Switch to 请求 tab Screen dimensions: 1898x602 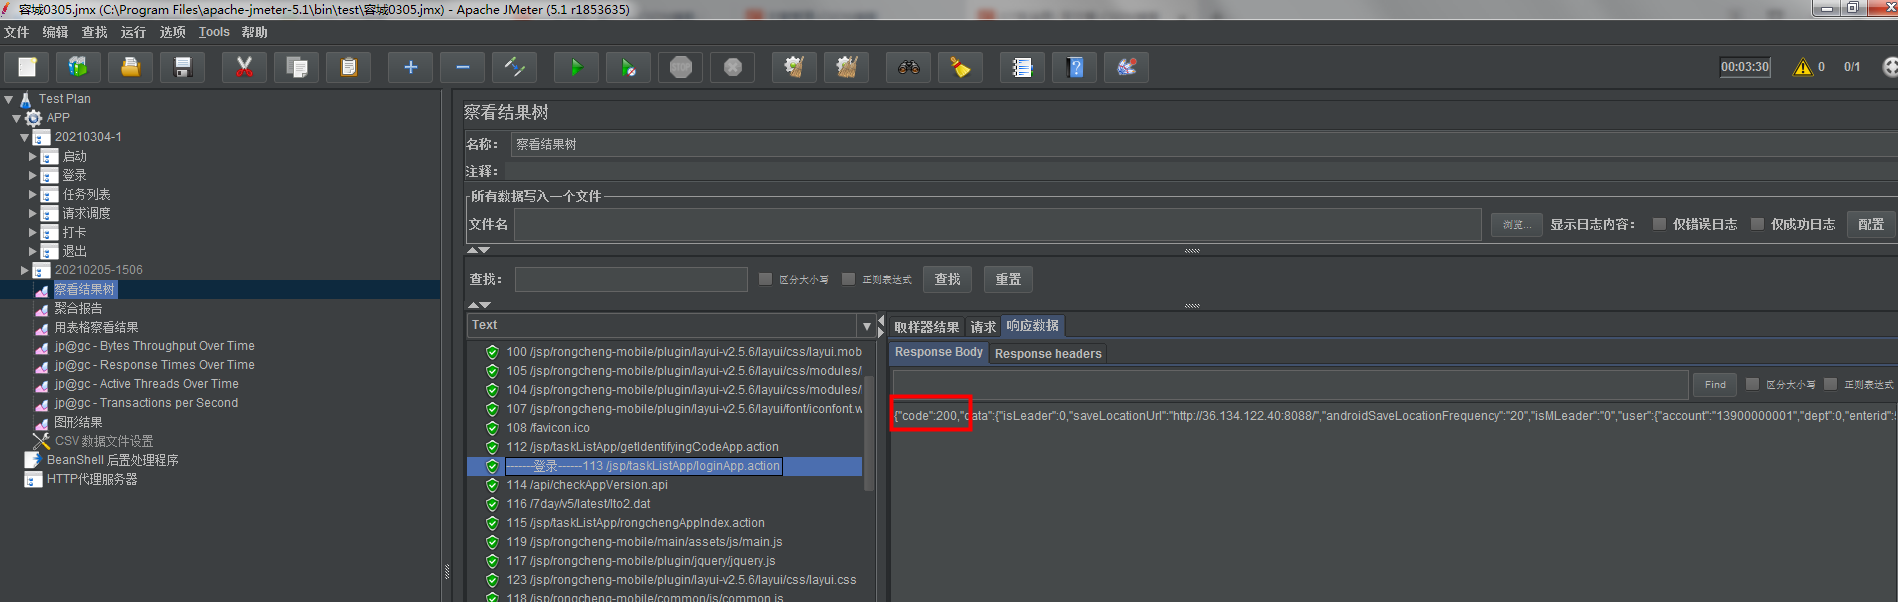pos(983,327)
